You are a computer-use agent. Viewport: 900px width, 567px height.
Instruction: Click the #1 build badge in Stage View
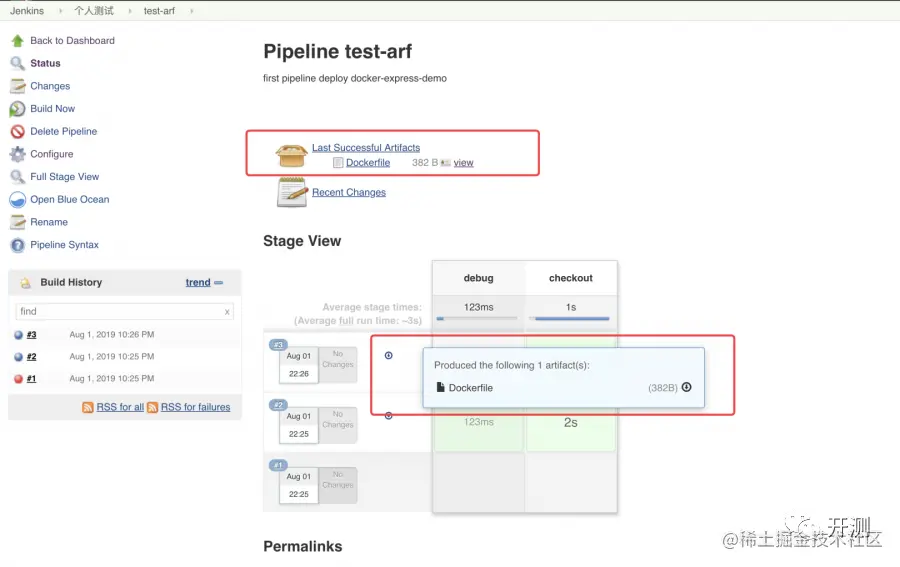tap(278, 465)
